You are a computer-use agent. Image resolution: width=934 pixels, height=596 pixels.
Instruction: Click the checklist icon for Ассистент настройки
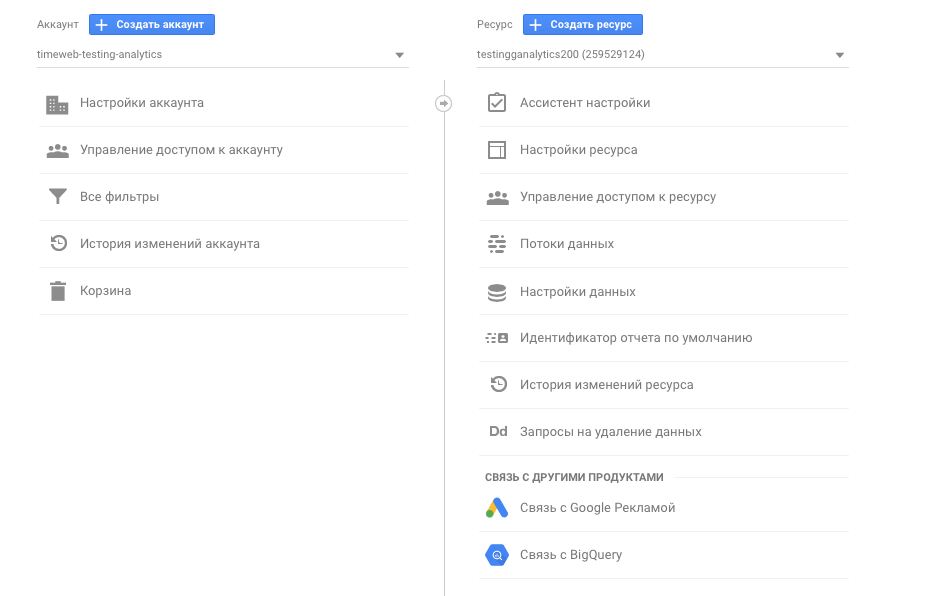coord(497,103)
